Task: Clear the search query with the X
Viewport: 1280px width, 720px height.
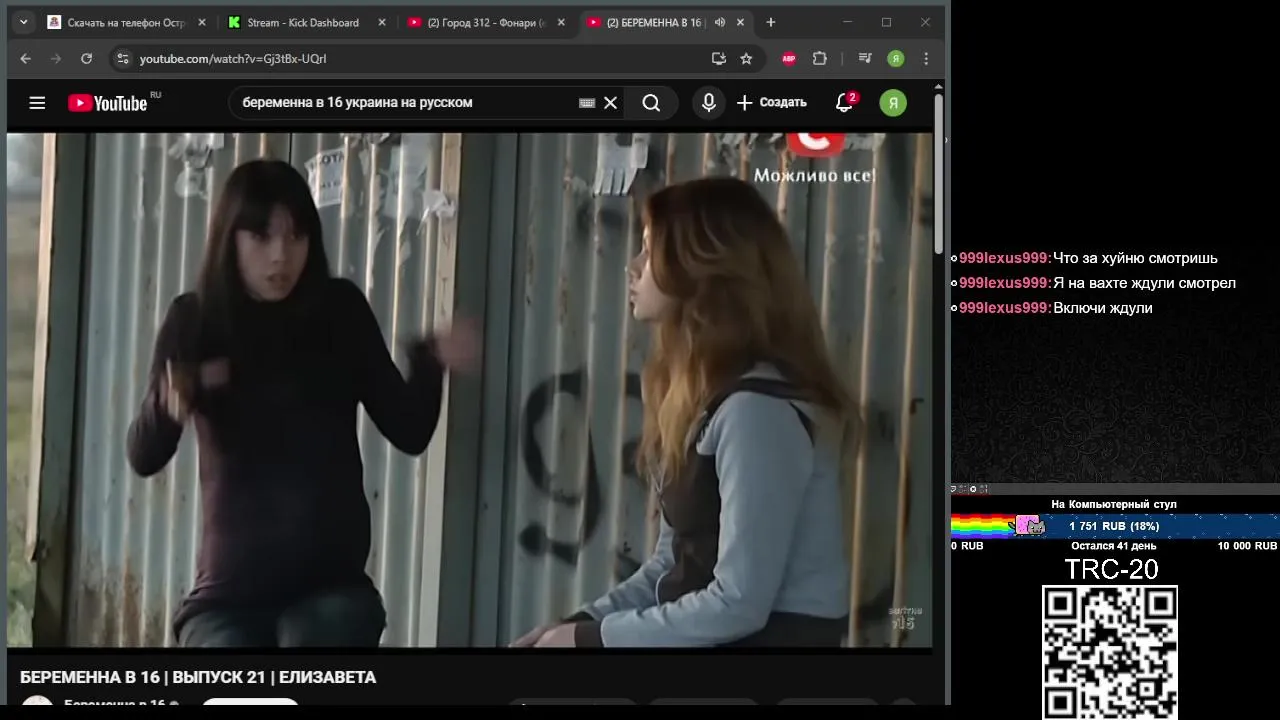Action: (610, 103)
